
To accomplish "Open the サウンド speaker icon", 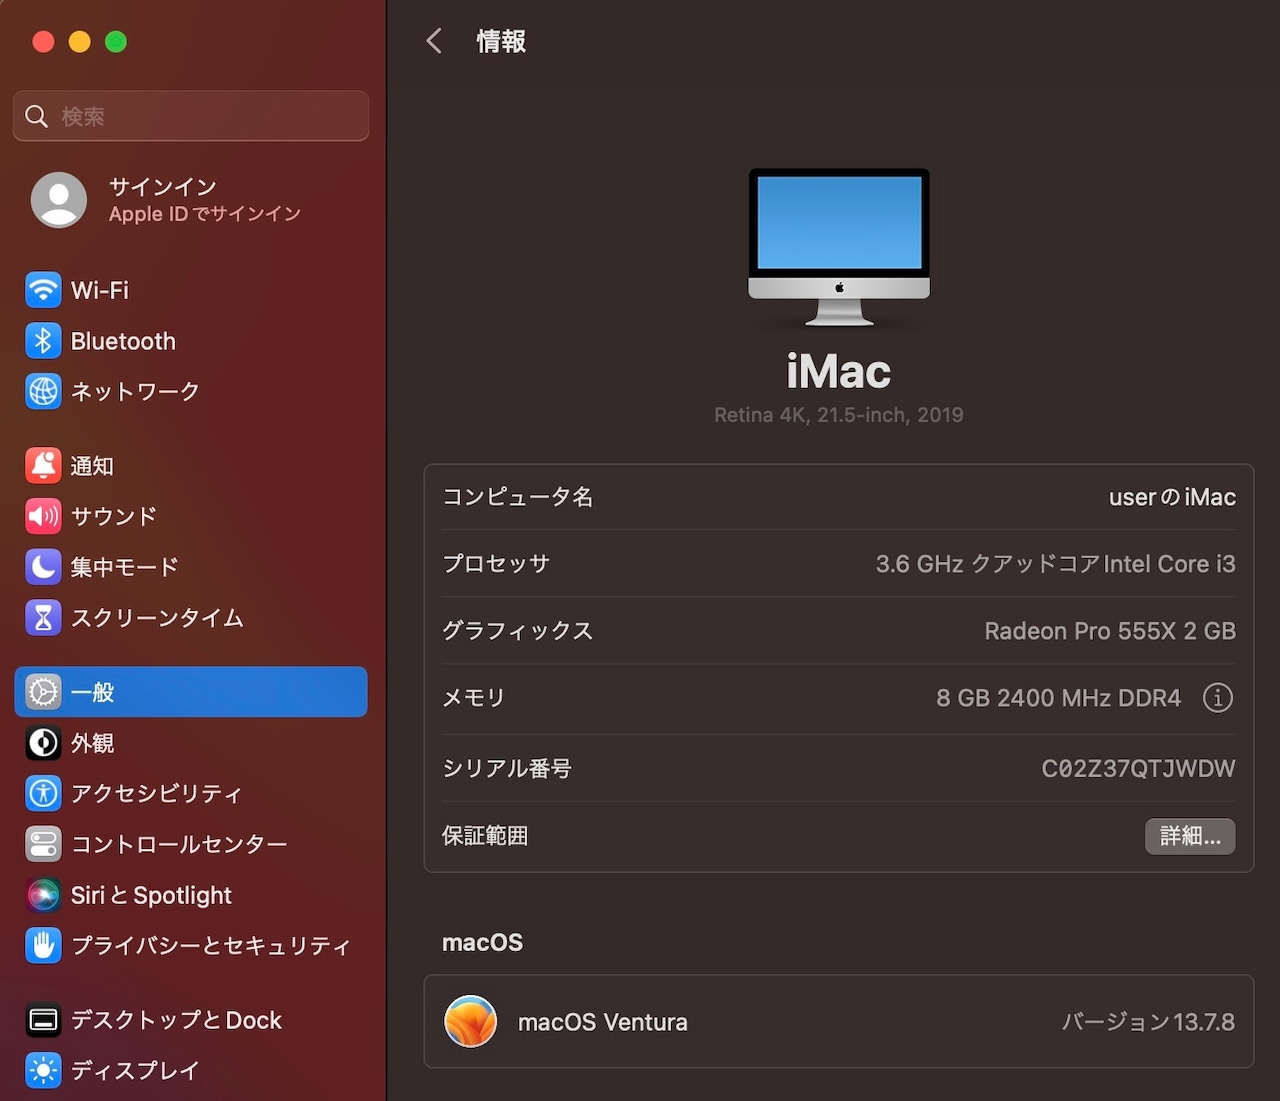I will click(43, 516).
